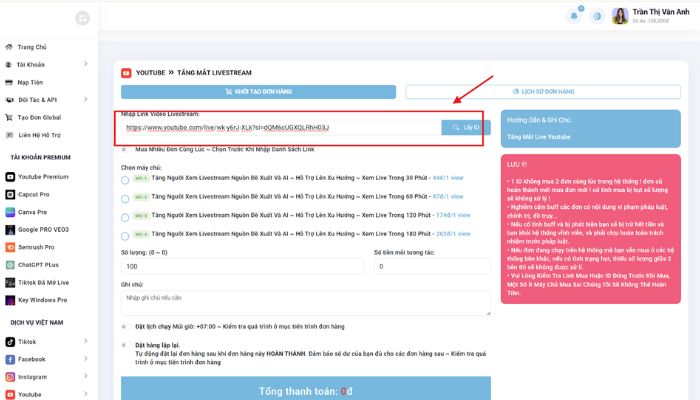This screenshot has width=700, height=400.
Task: Click the Hướng Dẫn & Ghi Chú panel heading
Action: pyautogui.click(x=539, y=120)
